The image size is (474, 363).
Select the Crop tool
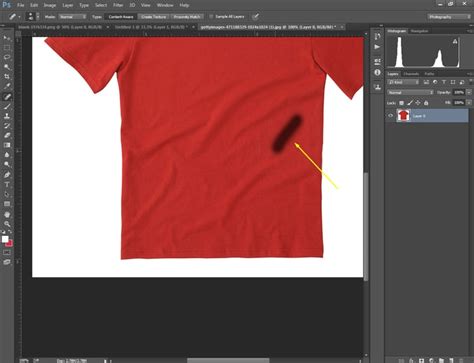click(7, 77)
